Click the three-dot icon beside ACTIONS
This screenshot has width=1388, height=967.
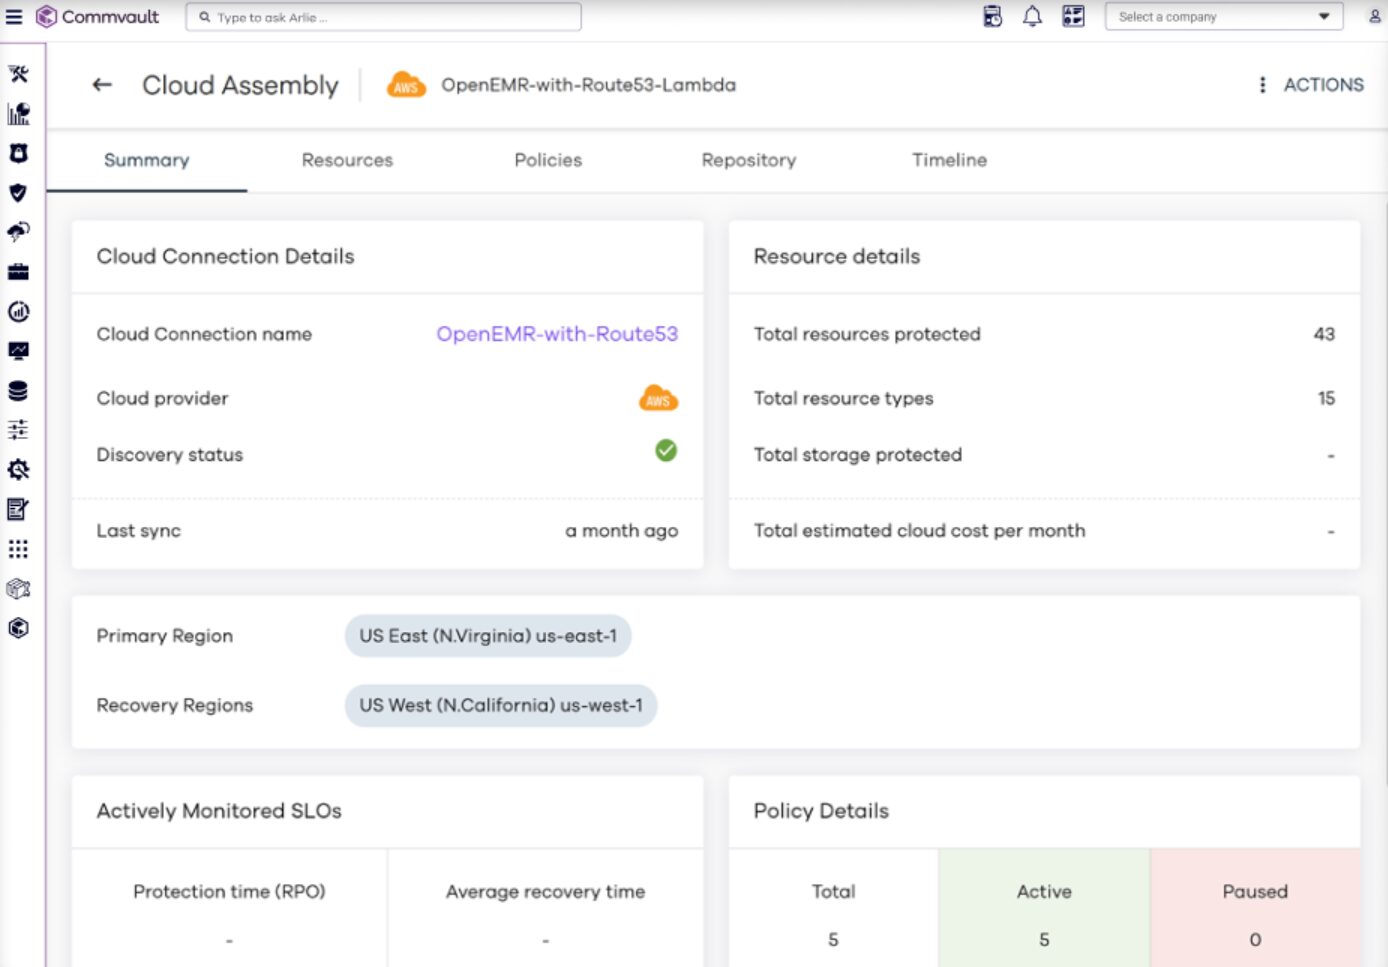tap(1262, 85)
